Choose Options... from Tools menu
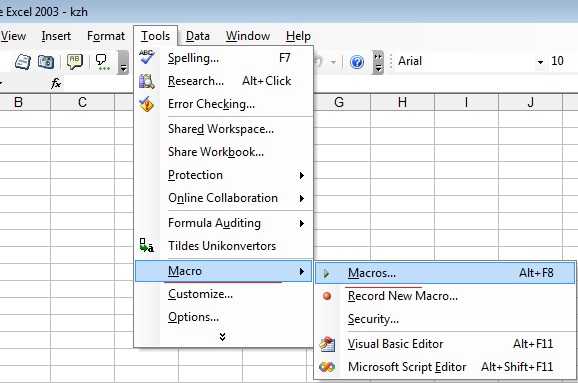This screenshot has height=383, width=578. pos(224,317)
